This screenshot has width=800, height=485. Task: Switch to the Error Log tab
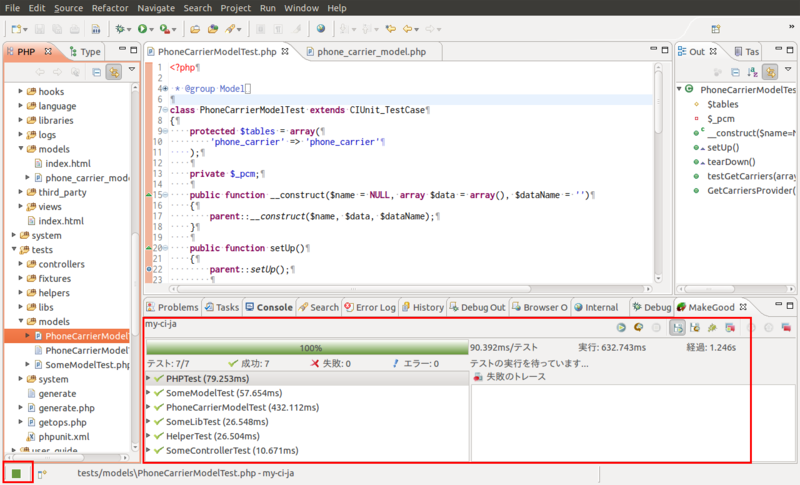[x=370, y=307]
